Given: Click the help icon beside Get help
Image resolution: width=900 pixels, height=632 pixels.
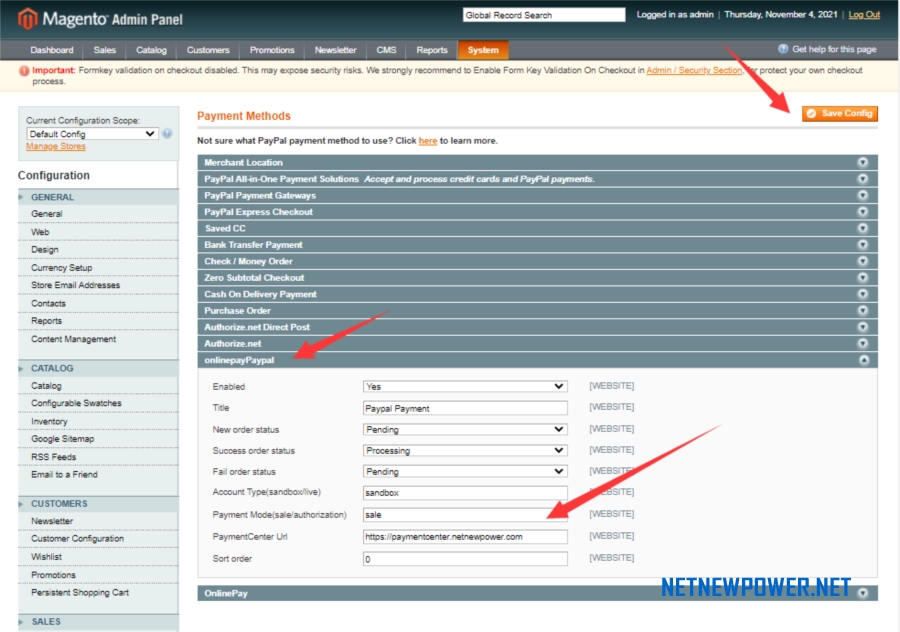Looking at the screenshot, I should (x=783, y=49).
